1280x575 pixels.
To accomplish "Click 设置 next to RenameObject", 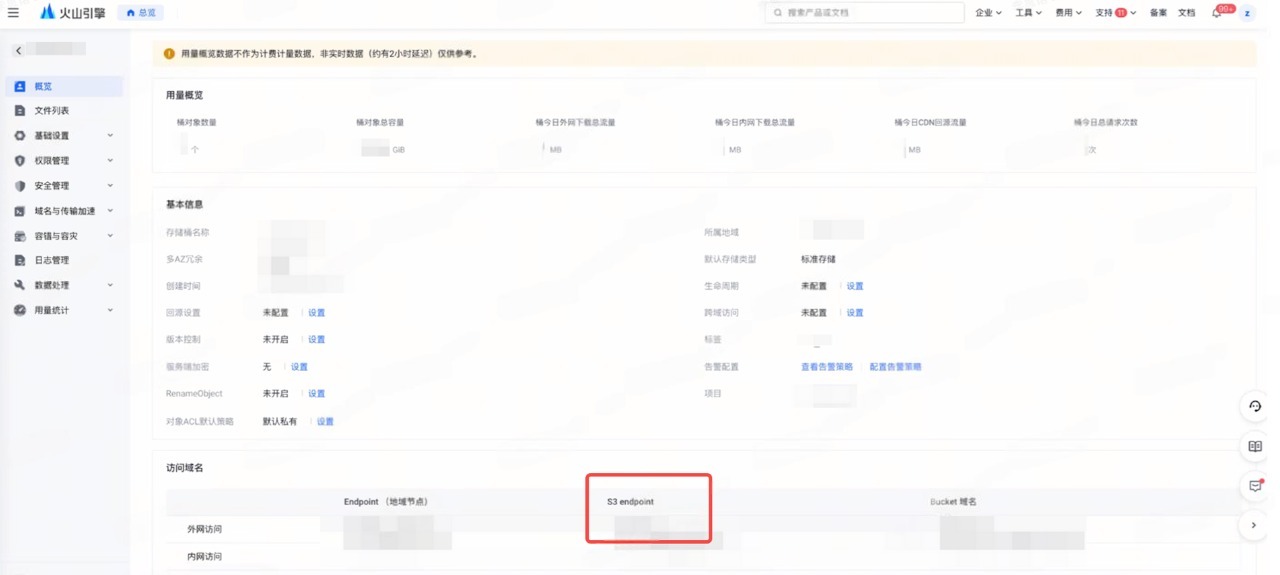I will [316, 394].
